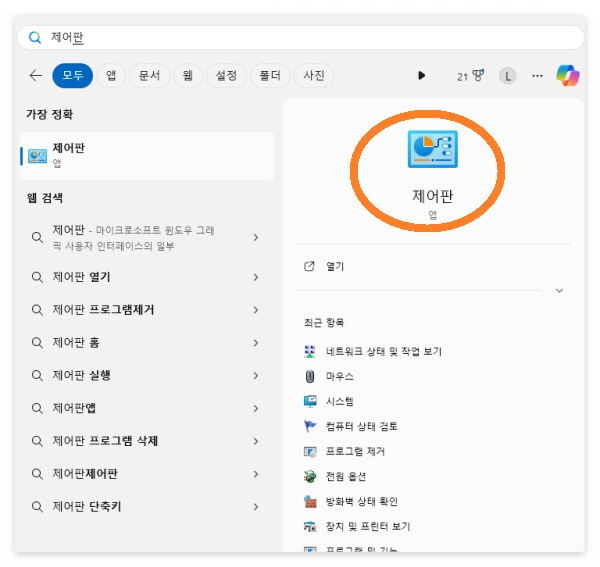The height and width of the screenshot is (567, 600).
Task: Select web suggestion 제어판제어판
Action: point(85,474)
